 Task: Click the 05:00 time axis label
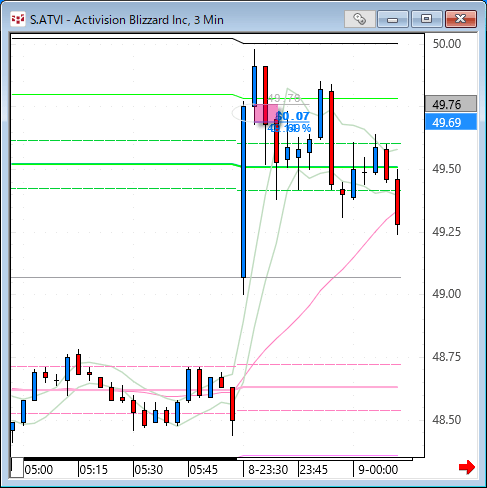[x=39, y=470]
